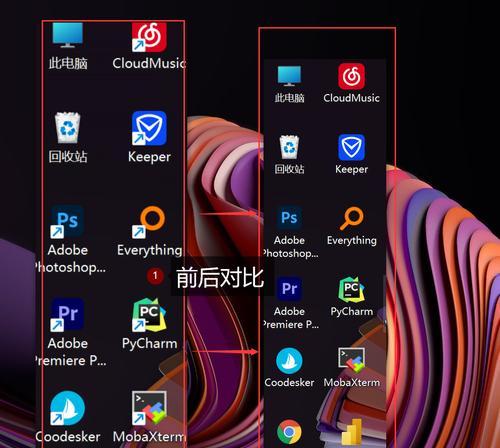This screenshot has width=500, height=448.
Task: Launch PyCharm icon with shortcut arrow
Action: pos(149,315)
